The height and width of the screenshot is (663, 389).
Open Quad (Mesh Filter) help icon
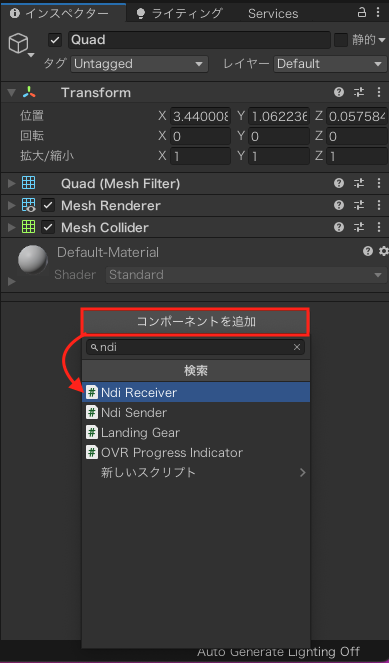[339, 183]
